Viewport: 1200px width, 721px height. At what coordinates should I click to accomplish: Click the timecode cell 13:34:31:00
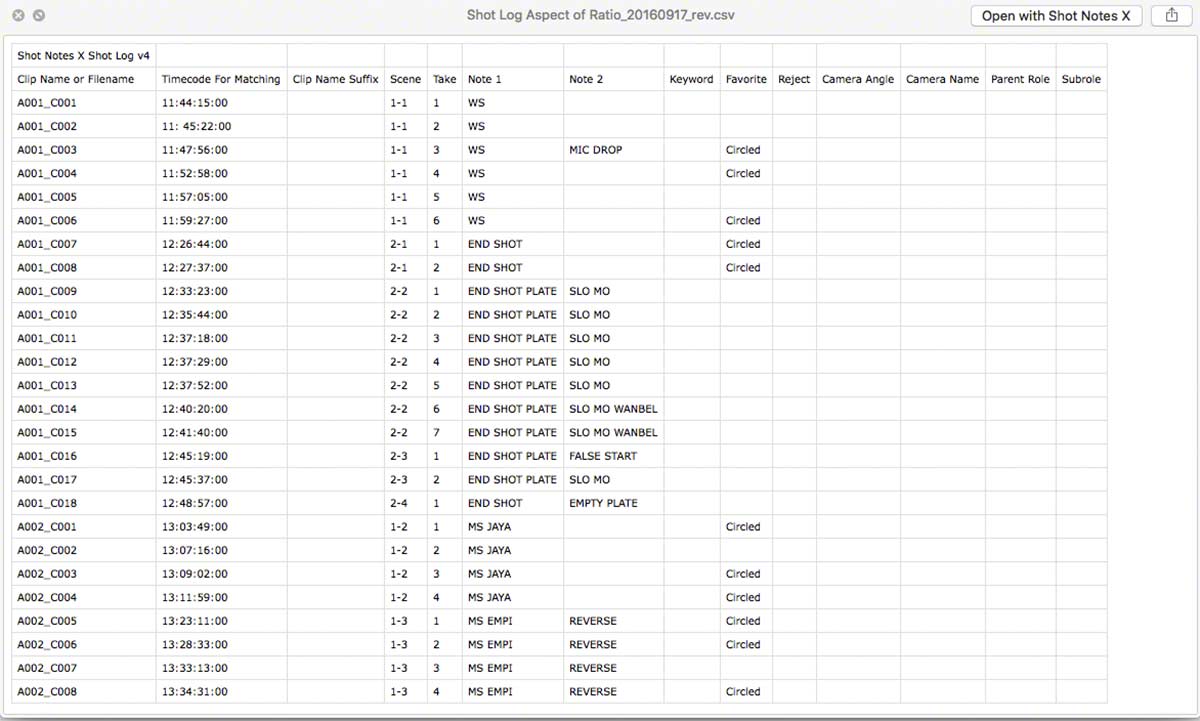(x=221, y=692)
